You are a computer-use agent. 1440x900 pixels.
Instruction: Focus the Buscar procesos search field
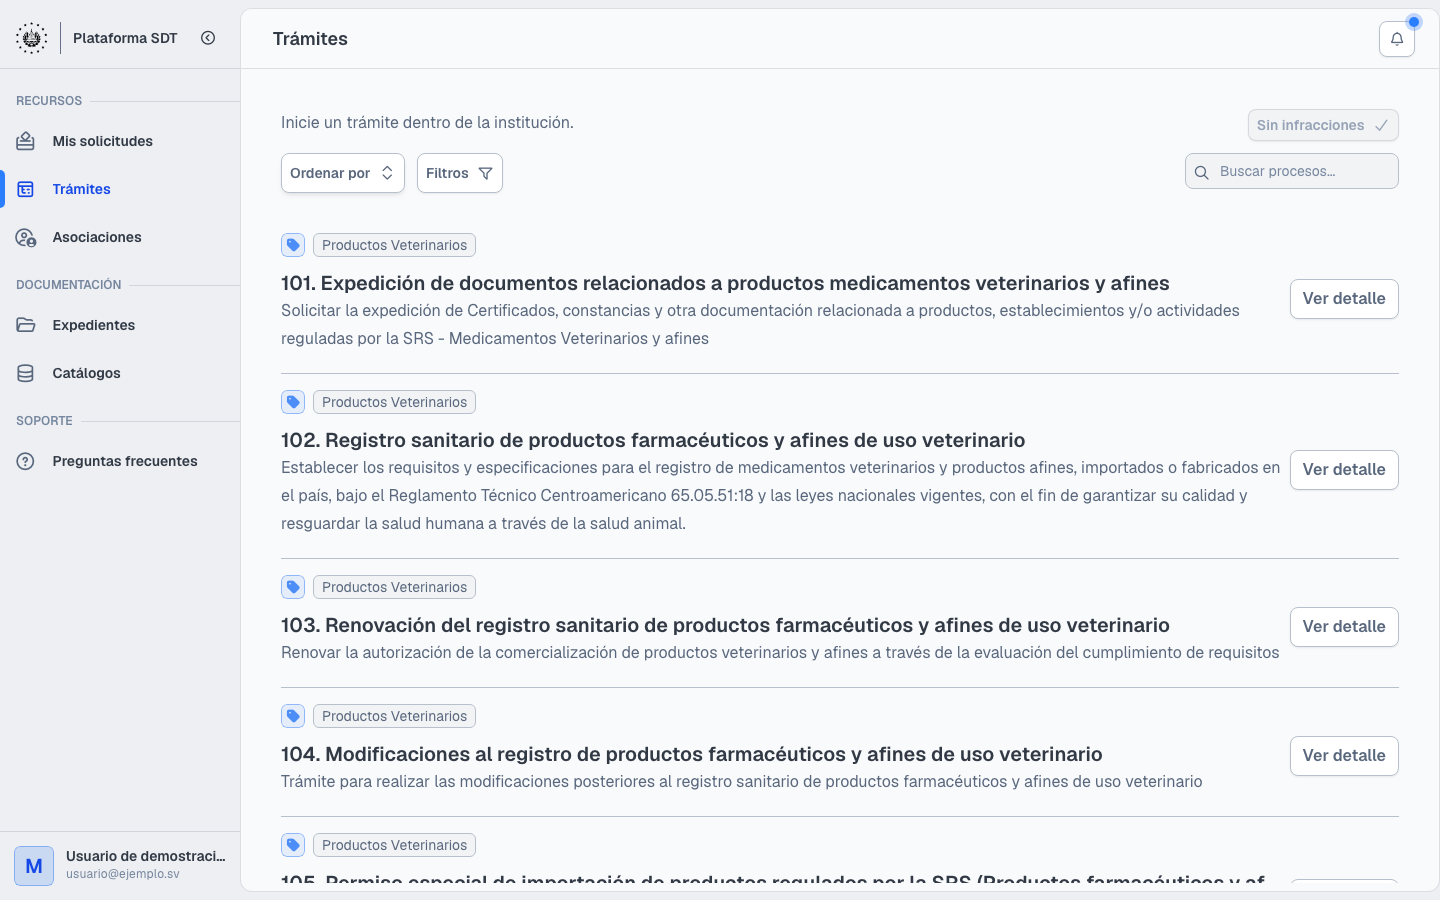click(1292, 171)
